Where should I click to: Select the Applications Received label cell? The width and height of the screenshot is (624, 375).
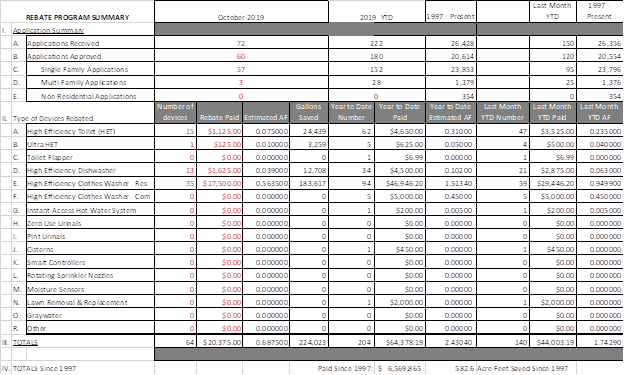click(x=90, y=43)
